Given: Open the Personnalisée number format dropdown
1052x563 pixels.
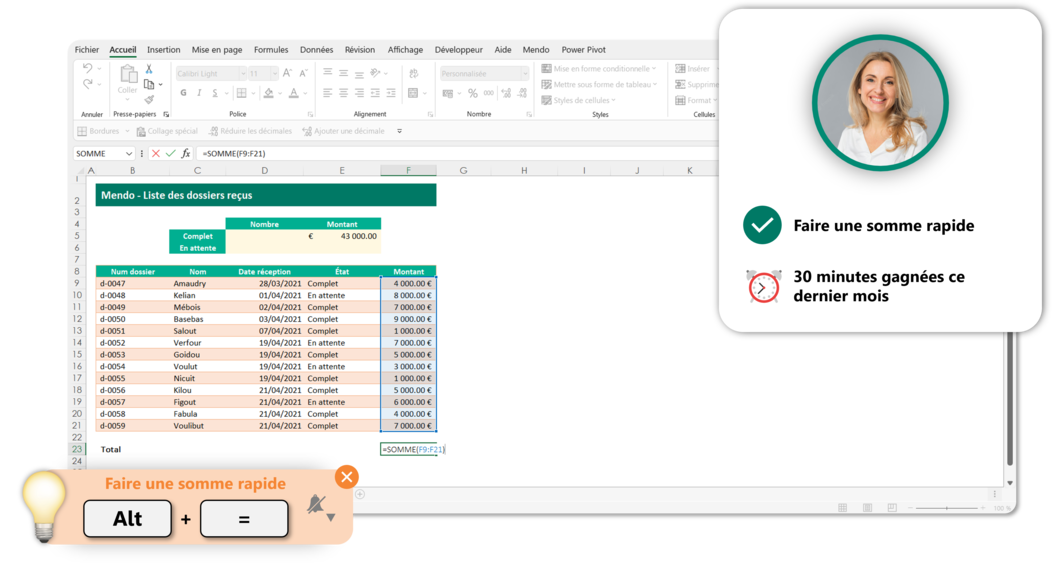Looking at the screenshot, I should [525, 73].
